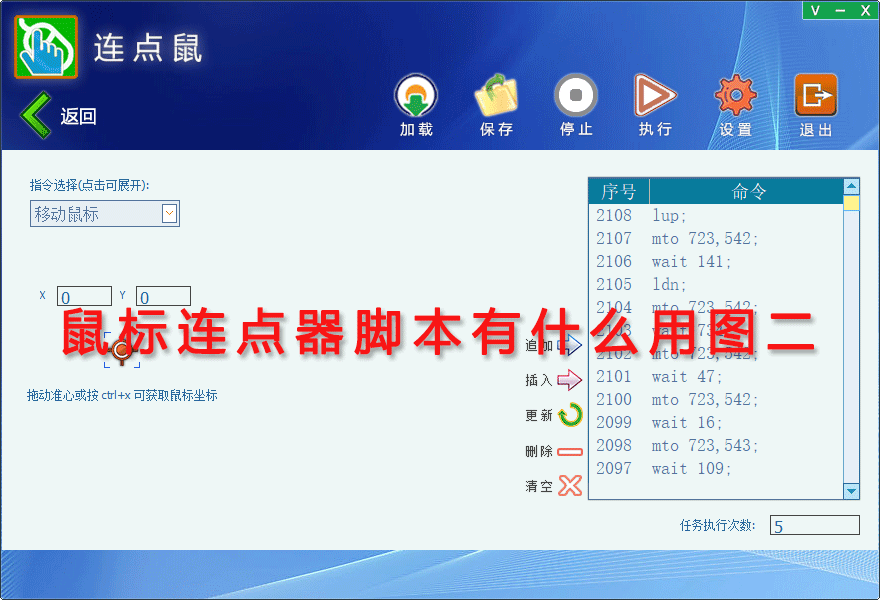Click the command list scroll down arrow
The height and width of the screenshot is (600, 880).
(851, 491)
